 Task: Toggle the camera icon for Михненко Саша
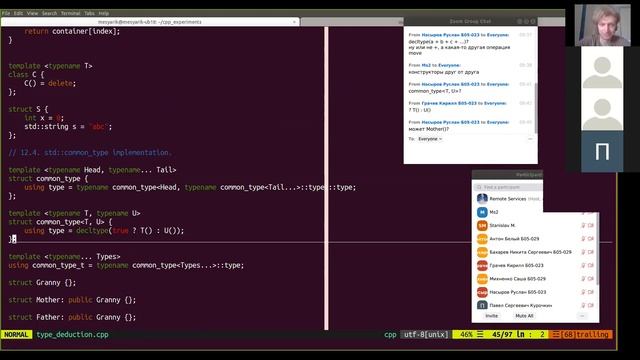click(x=591, y=279)
